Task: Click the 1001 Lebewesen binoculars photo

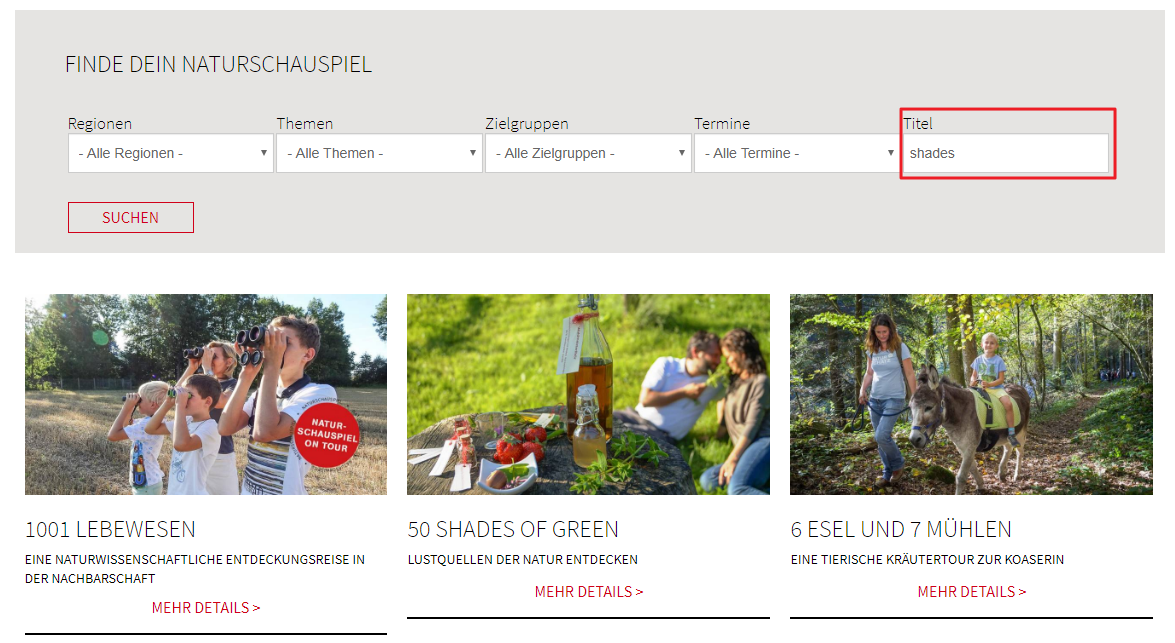Action: [x=206, y=394]
